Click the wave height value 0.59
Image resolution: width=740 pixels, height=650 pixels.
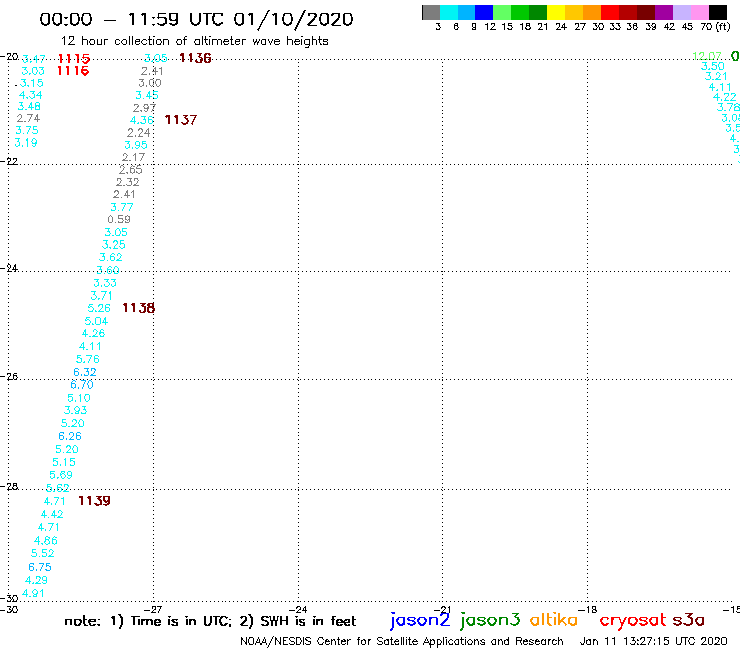pyautogui.click(x=119, y=219)
